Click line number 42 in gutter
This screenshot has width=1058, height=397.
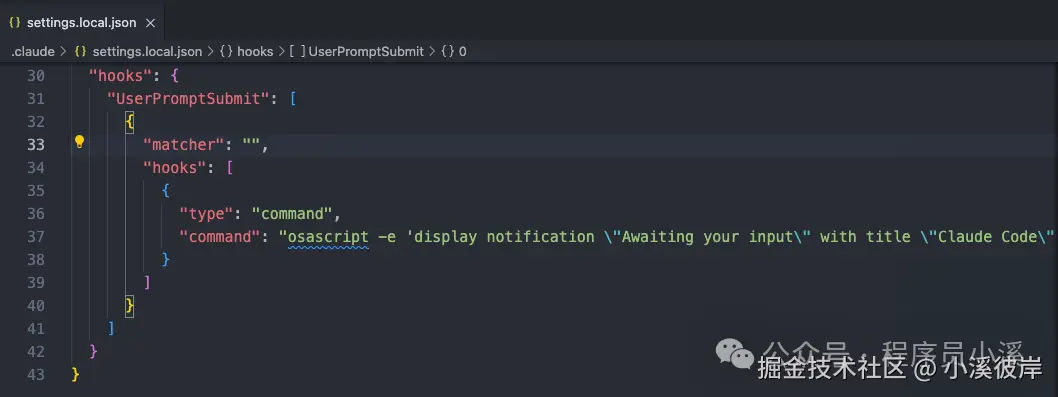(36, 351)
